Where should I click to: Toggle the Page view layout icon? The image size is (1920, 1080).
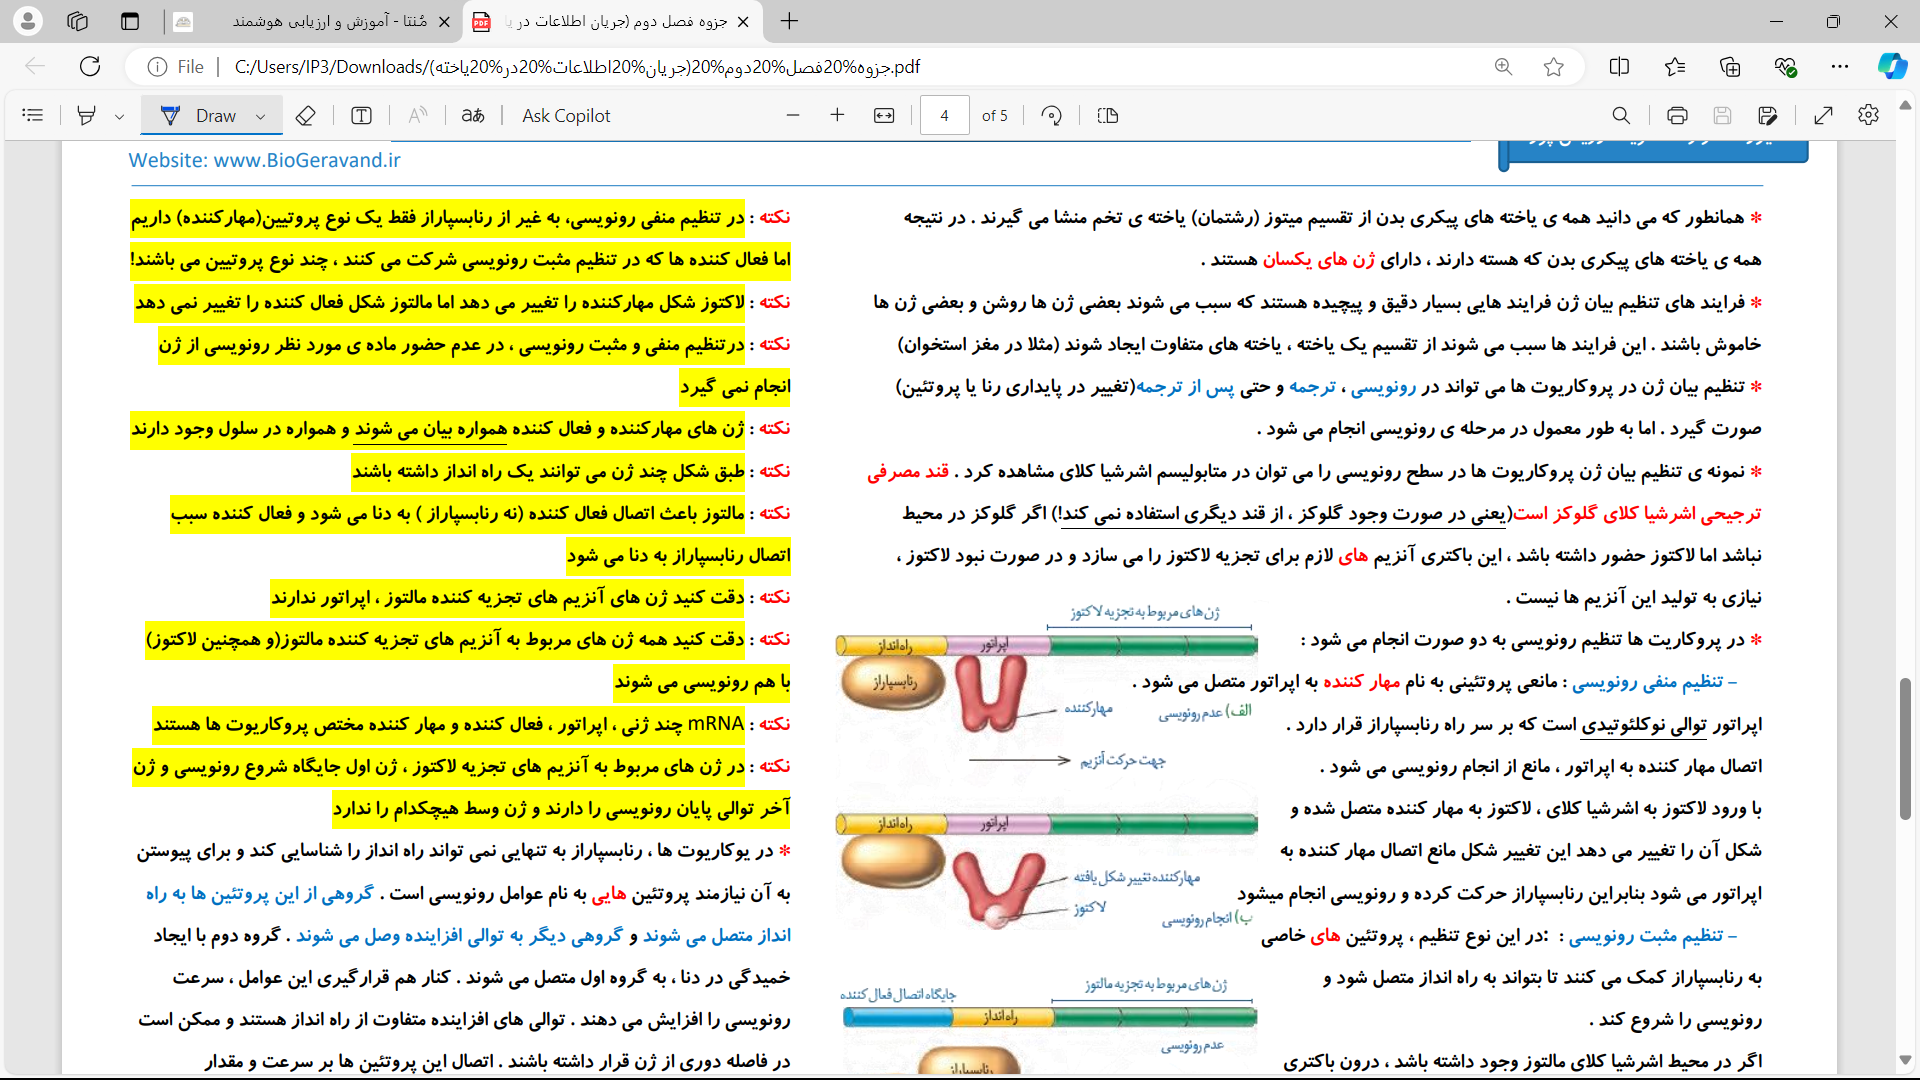tap(1108, 115)
